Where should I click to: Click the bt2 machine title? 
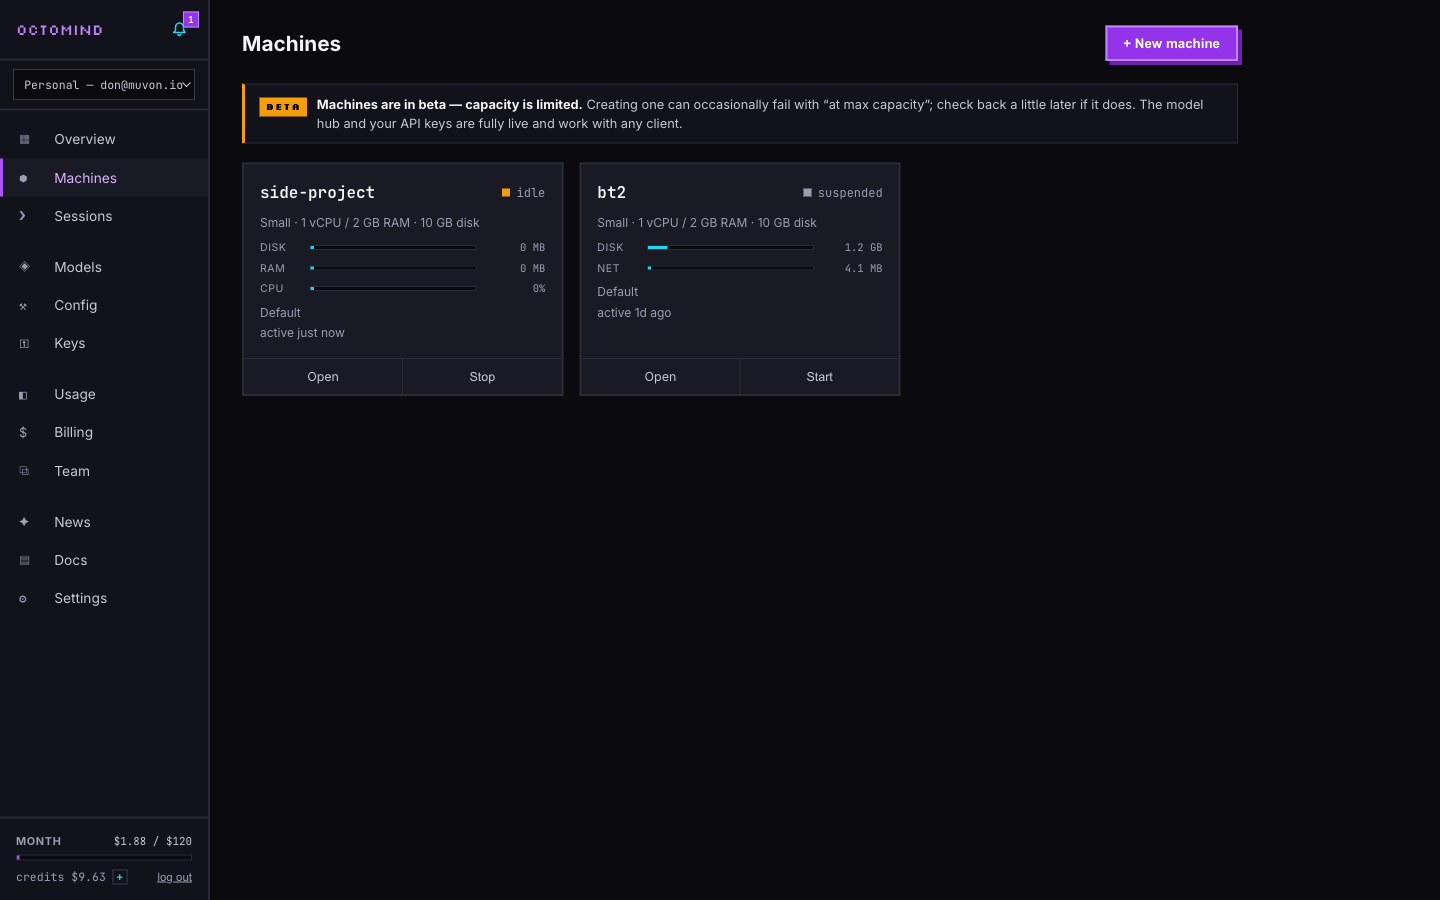(611, 192)
